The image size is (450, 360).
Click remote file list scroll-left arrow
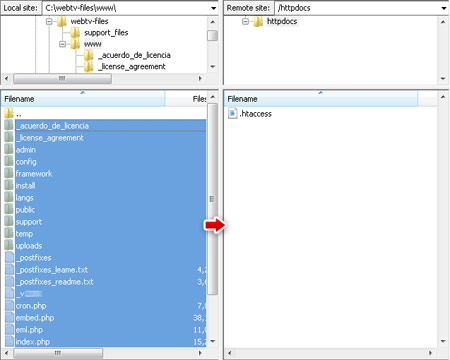coord(229,353)
